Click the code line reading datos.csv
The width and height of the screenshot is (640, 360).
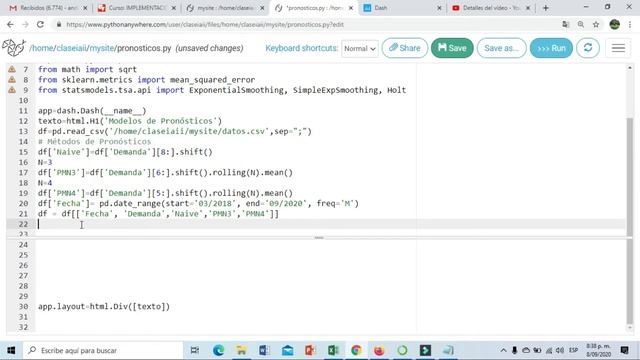(x=175, y=131)
